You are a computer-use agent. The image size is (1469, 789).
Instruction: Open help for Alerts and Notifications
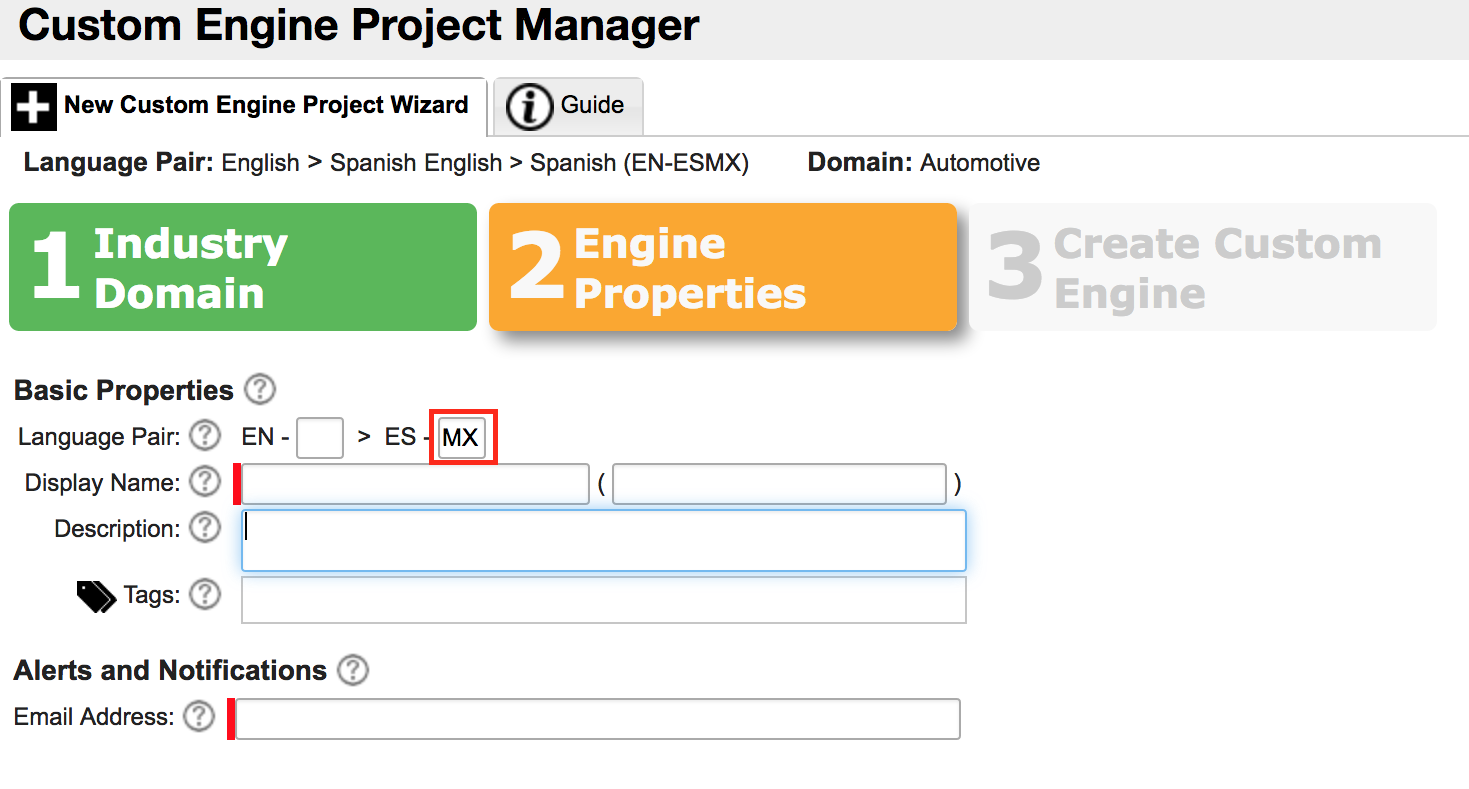pyautogui.click(x=352, y=670)
